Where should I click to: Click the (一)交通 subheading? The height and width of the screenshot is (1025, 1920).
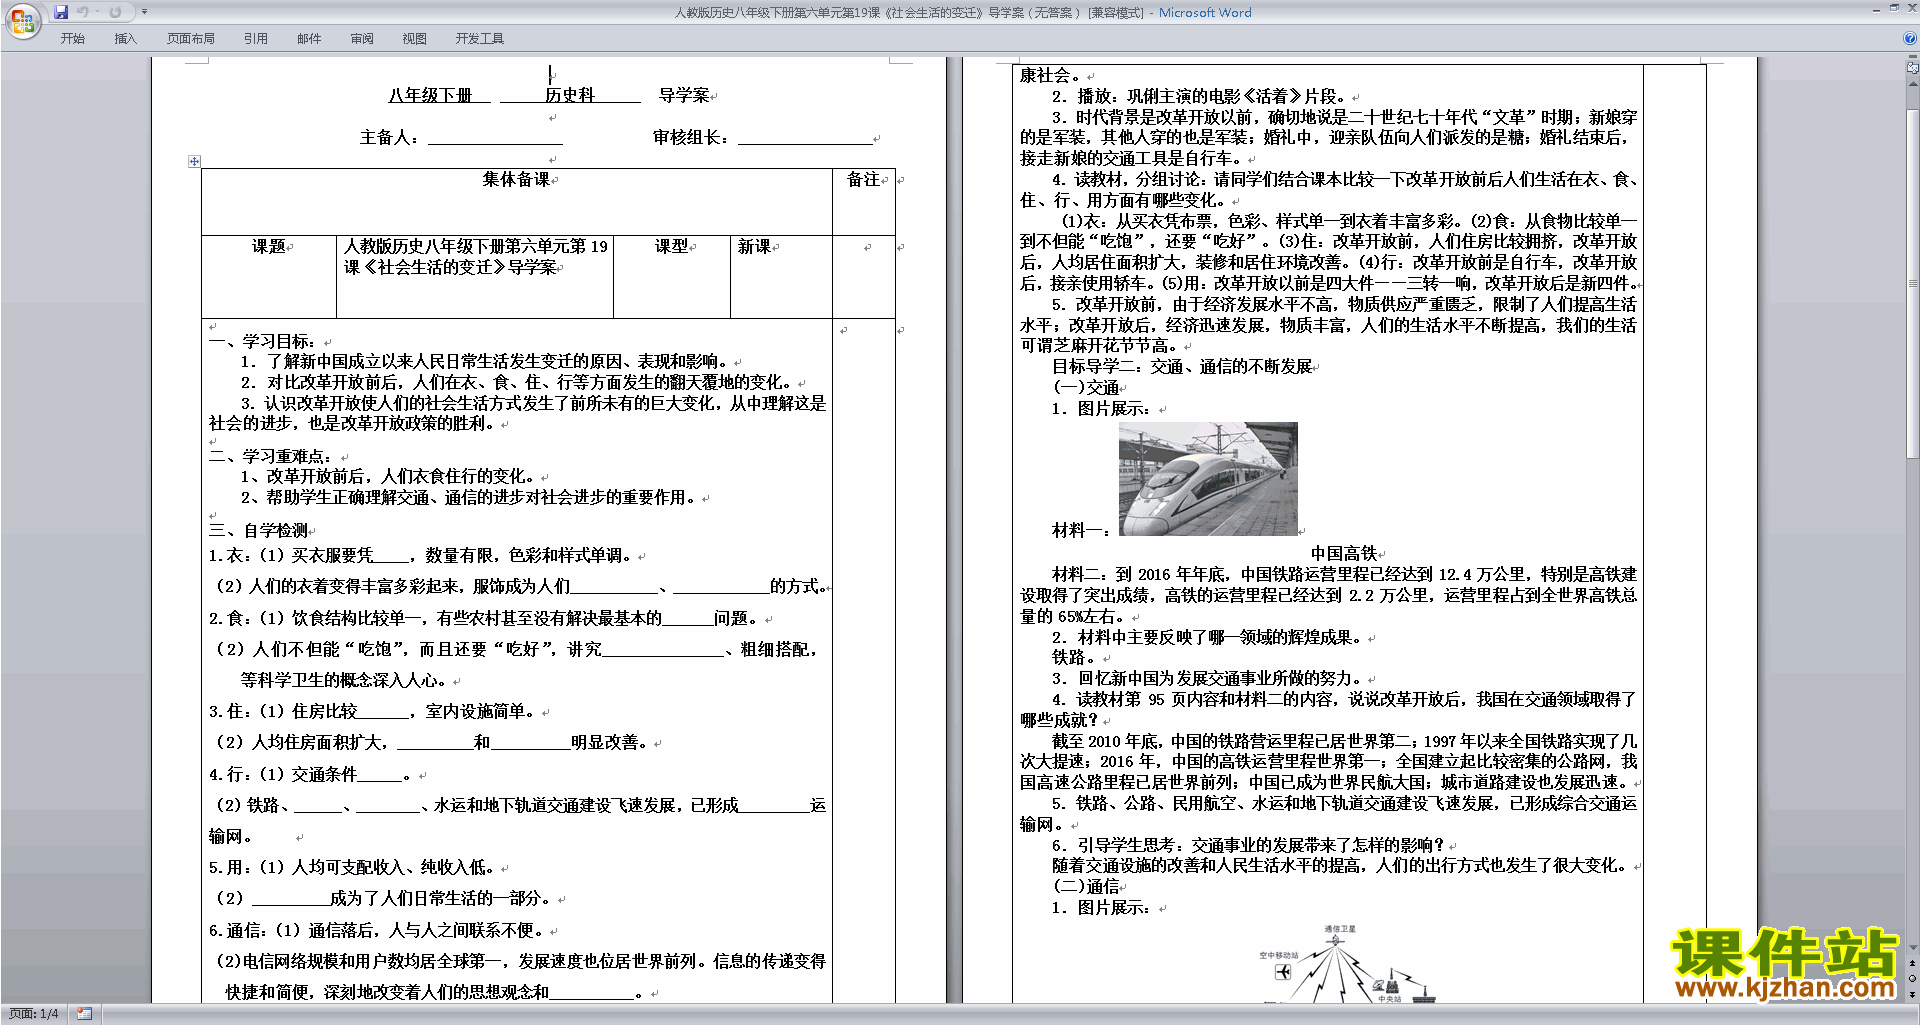click(1086, 387)
